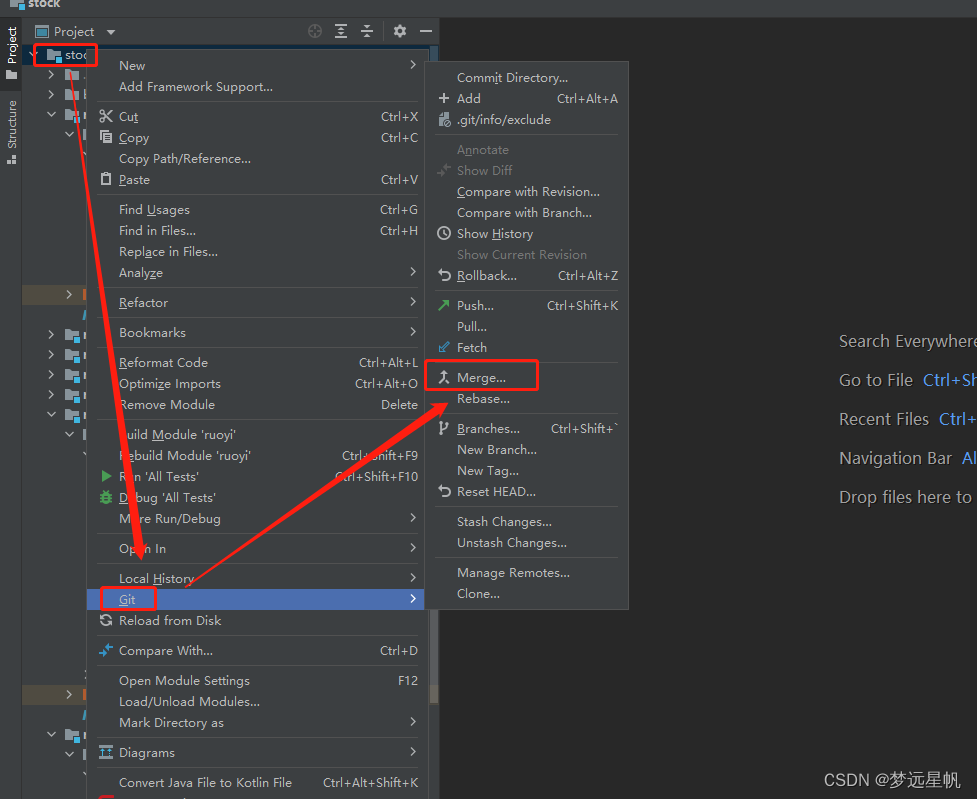Expand the Analyze submenu arrow

tap(413, 272)
